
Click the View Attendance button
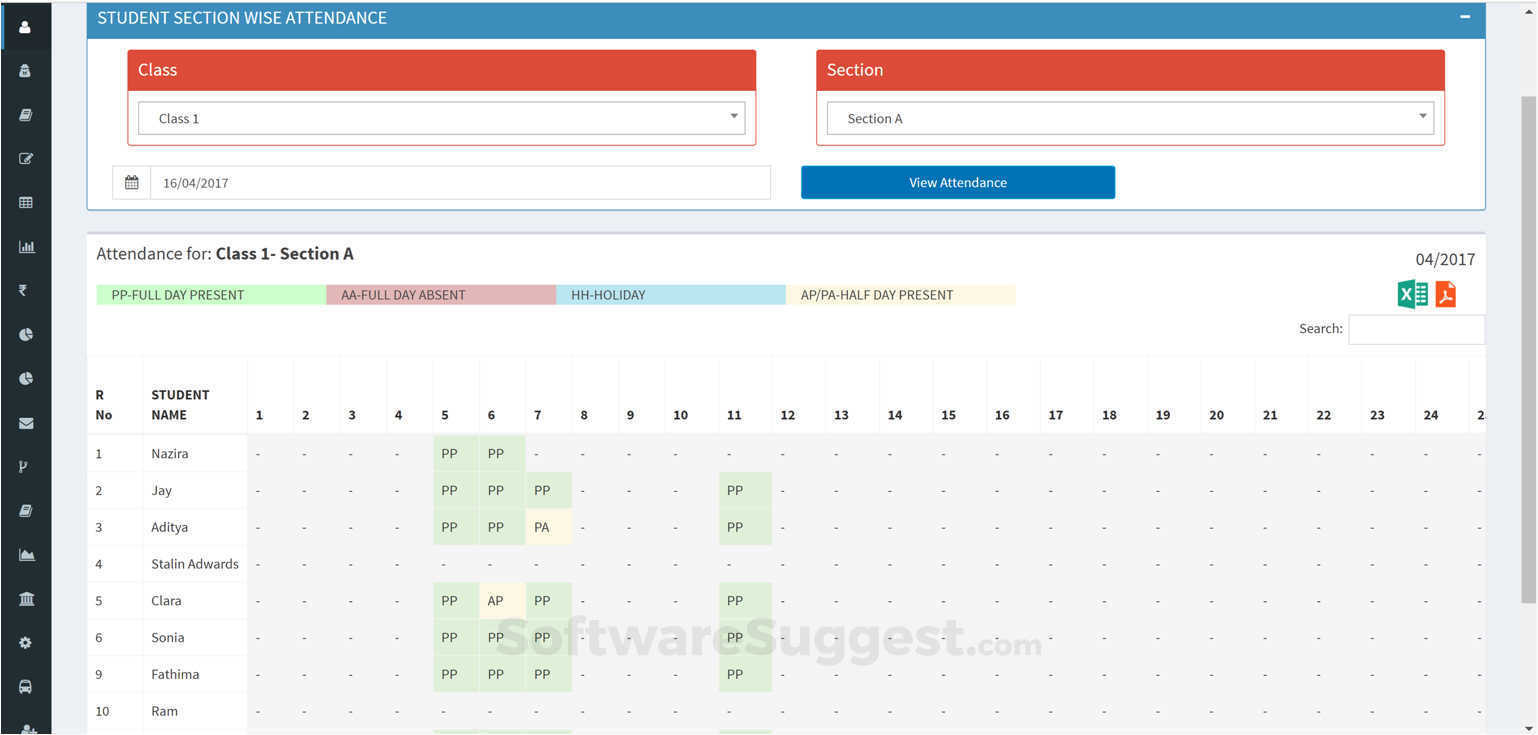point(958,182)
